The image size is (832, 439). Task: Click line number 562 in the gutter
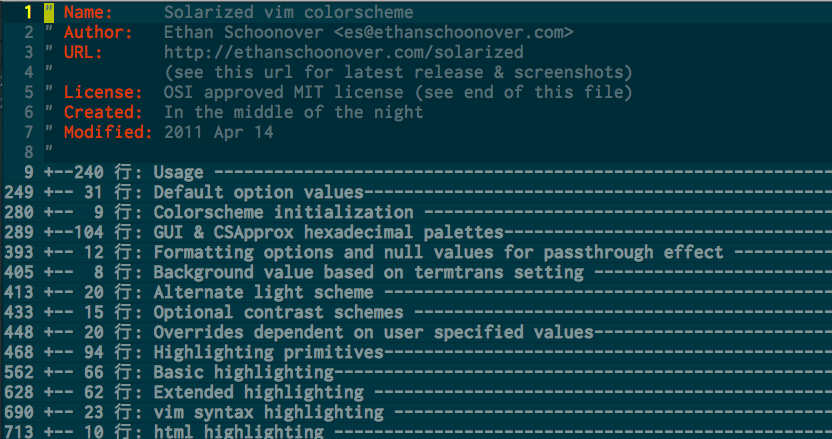click(19, 372)
